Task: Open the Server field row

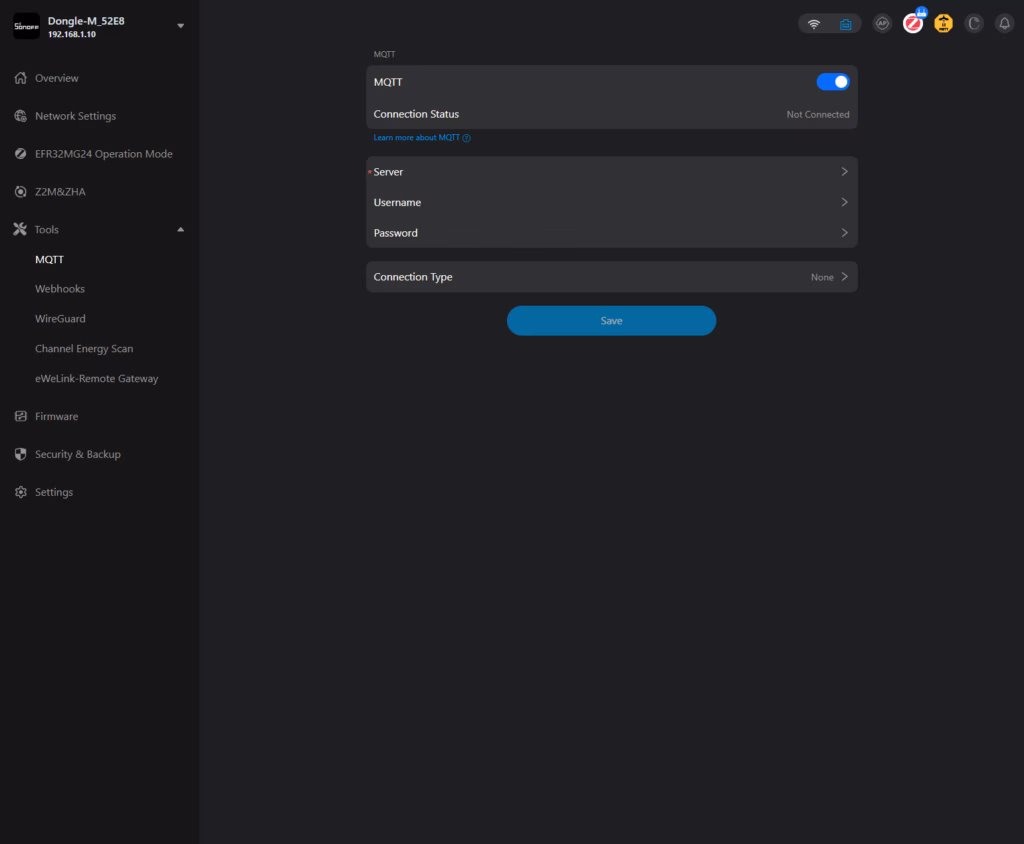Action: tap(611, 172)
